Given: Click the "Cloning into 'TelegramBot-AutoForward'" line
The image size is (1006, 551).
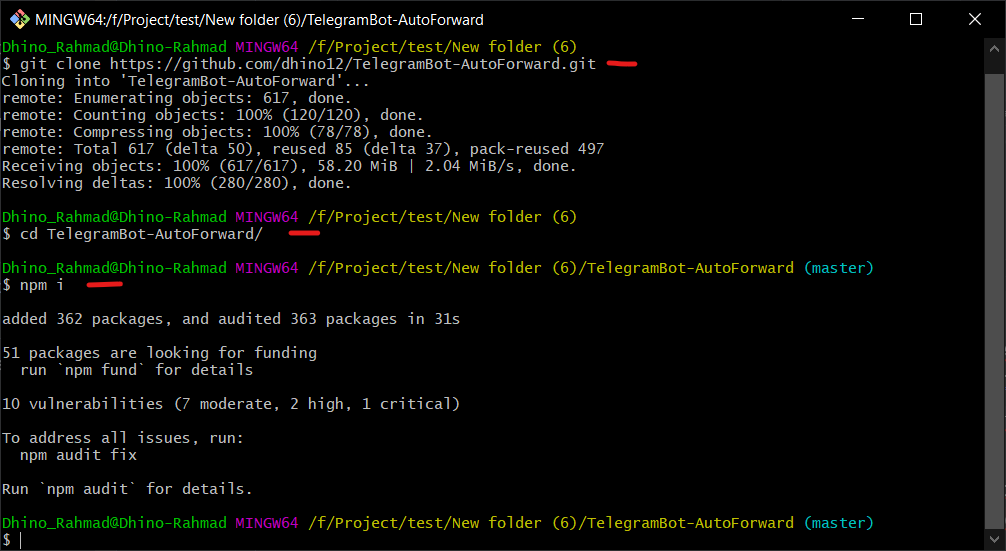Looking at the screenshot, I should pos(186,81).
